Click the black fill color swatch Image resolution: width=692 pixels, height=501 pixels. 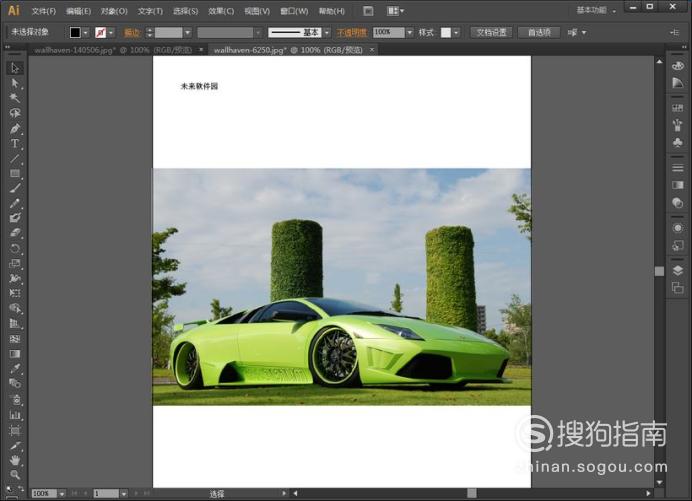tap(75, 33)
